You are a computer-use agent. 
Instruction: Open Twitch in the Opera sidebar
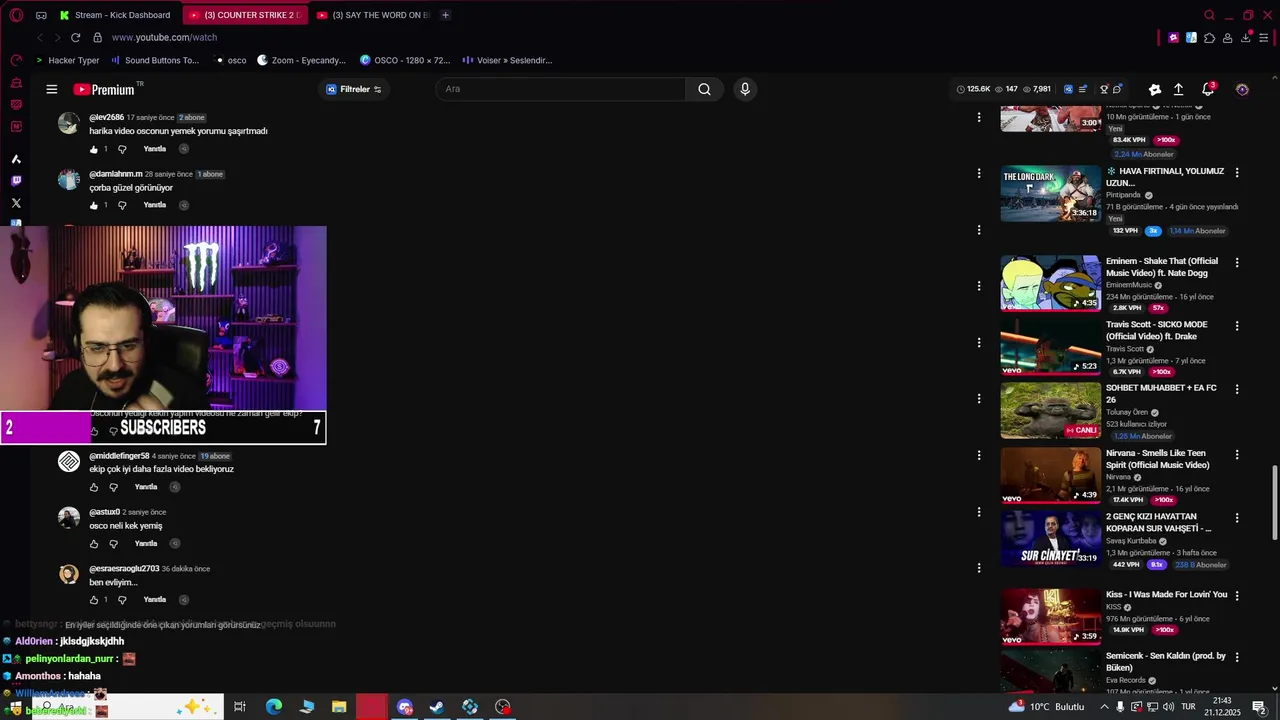point(16,181)
